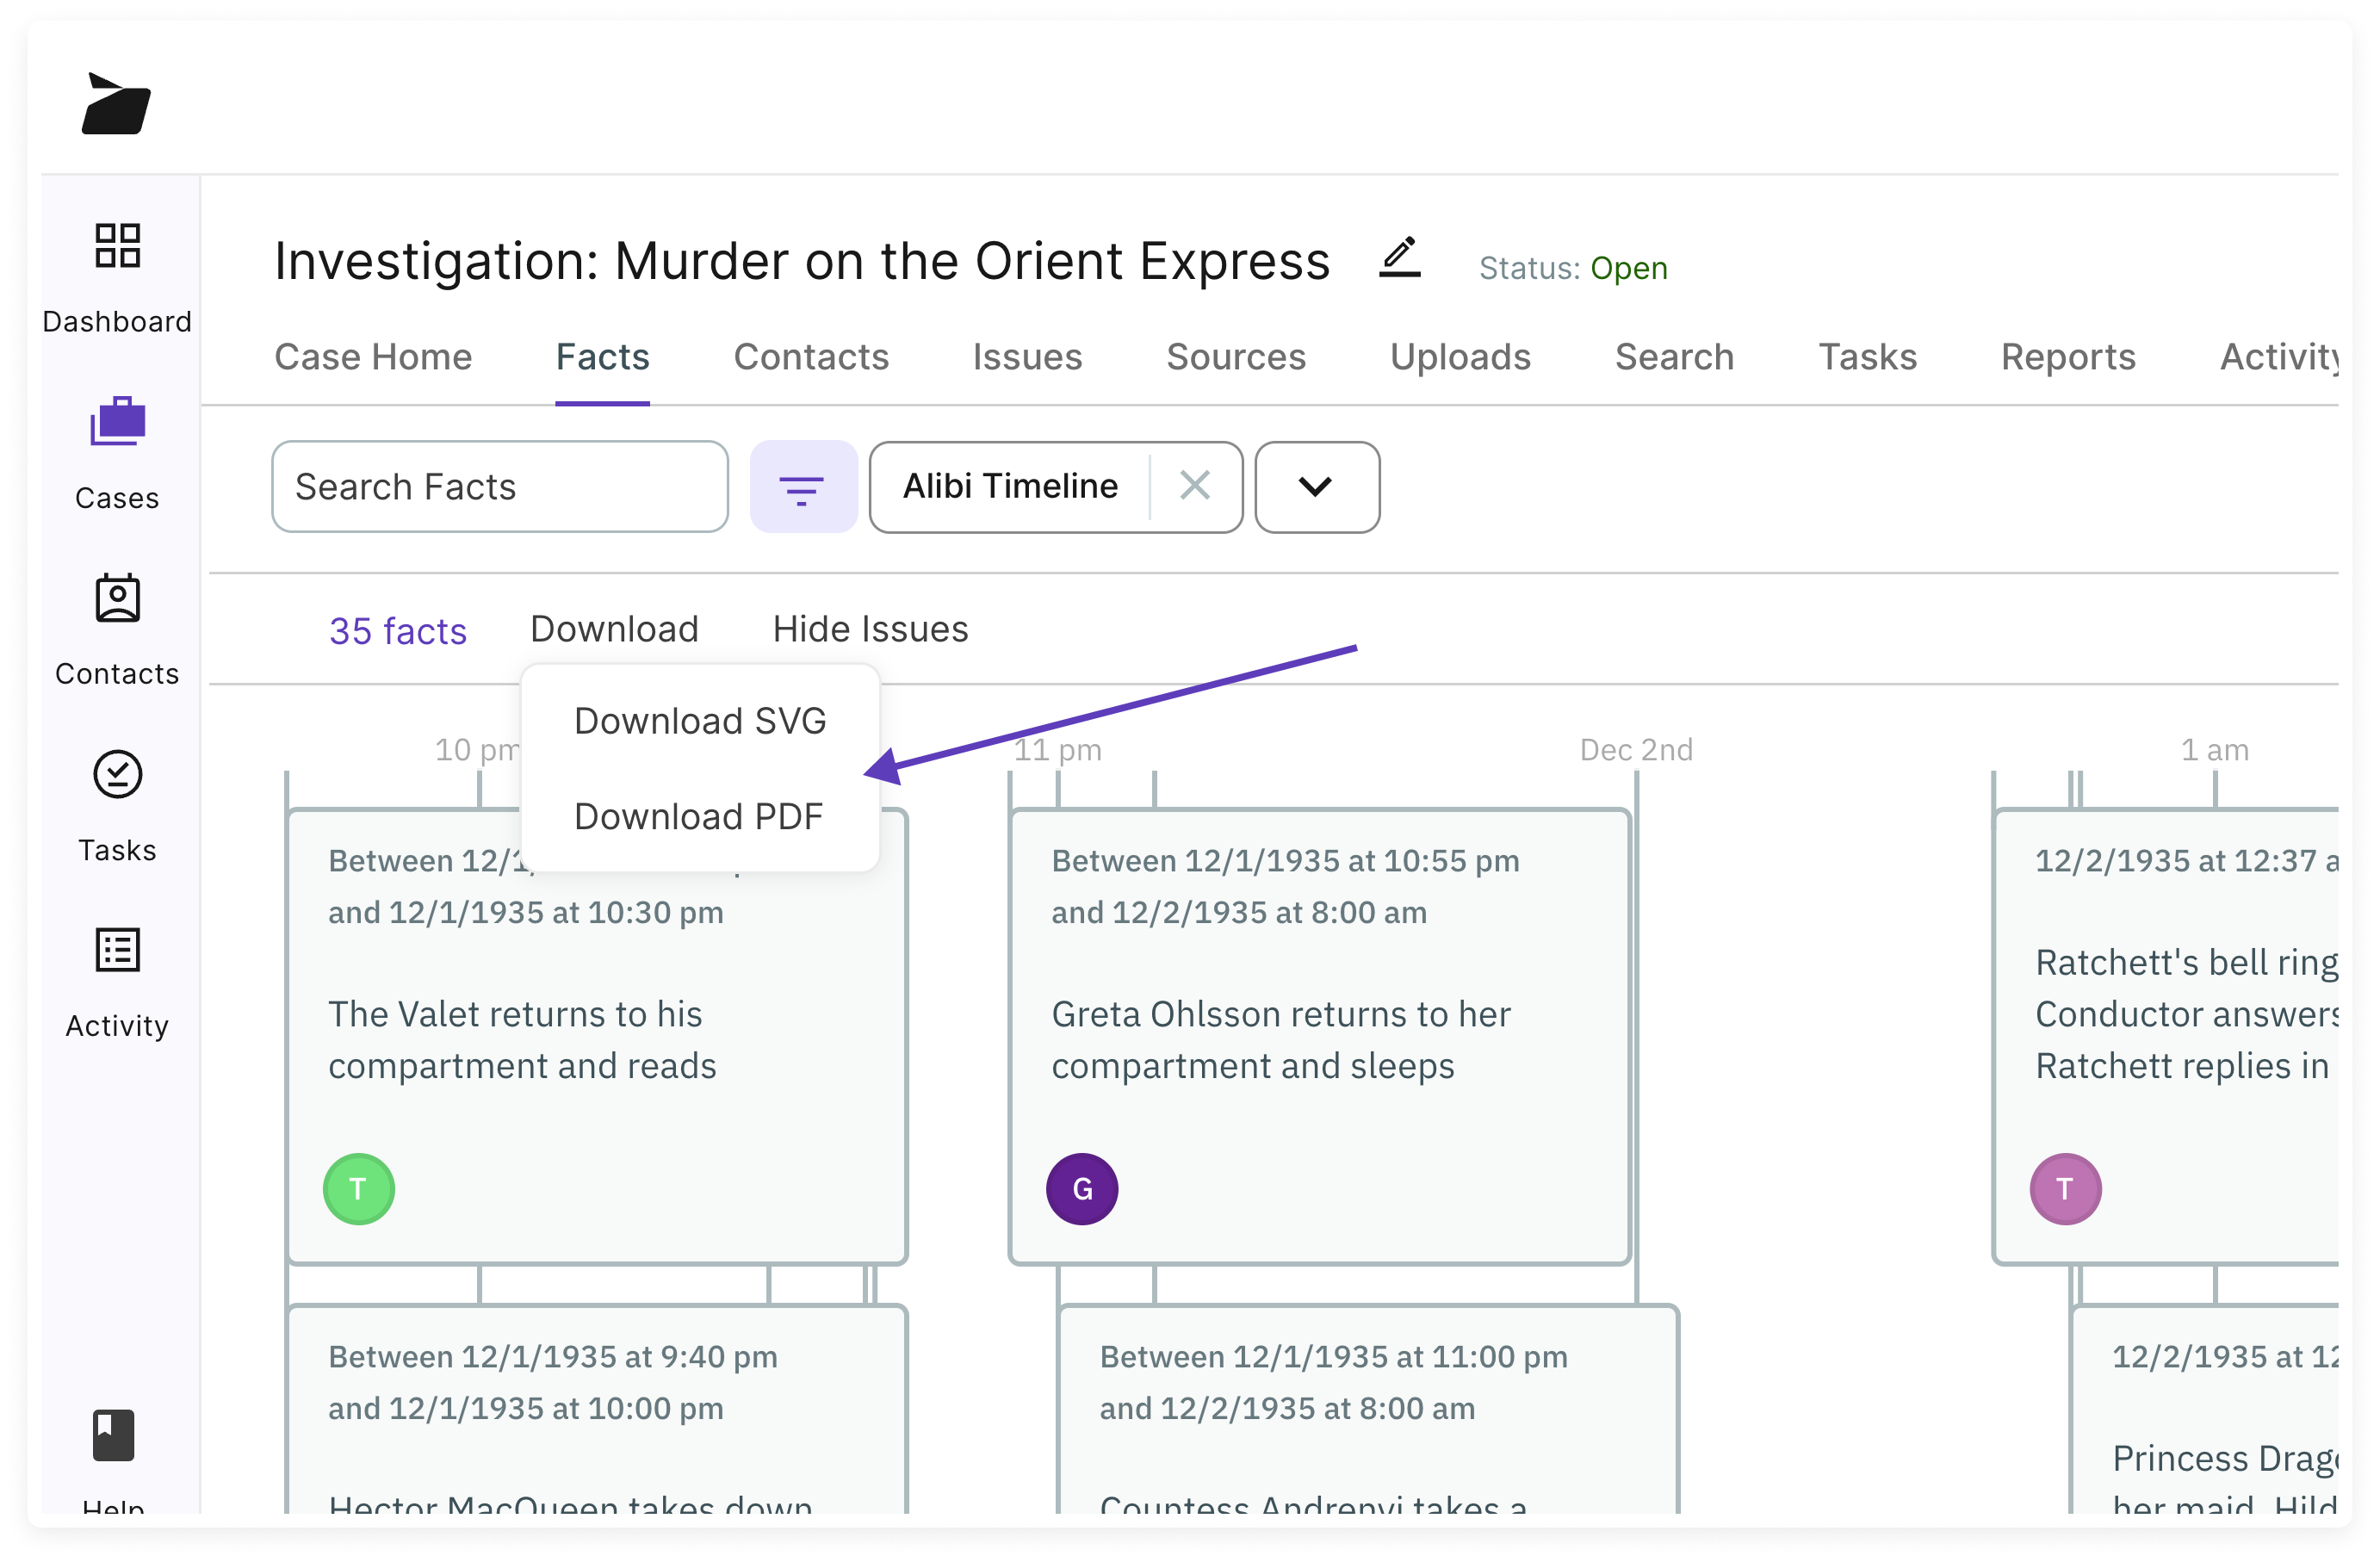This screenshot has height=1562, width=2380.
Task: Click the Help book icon
Action: point(113,1436)
